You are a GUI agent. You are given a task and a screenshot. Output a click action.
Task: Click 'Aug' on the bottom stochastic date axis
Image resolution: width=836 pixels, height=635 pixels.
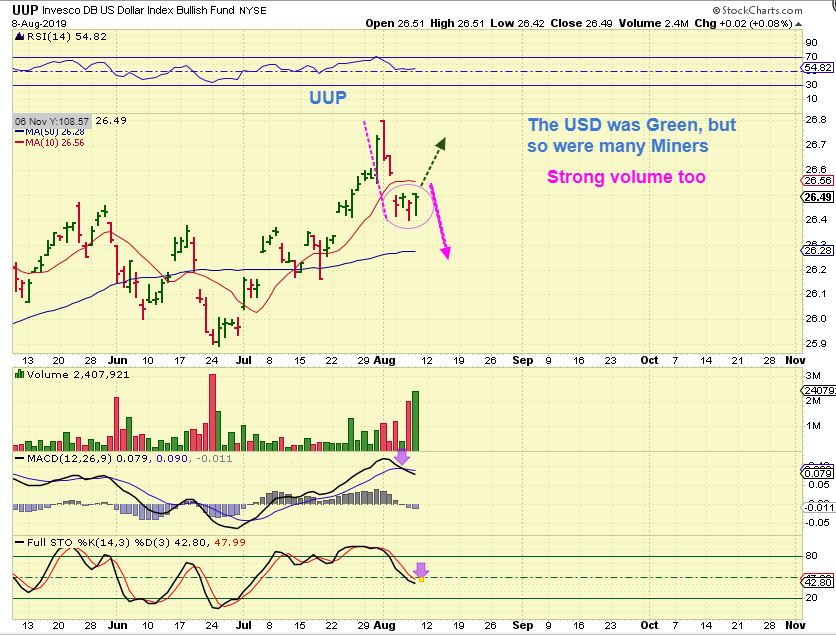tap(384, 625)
